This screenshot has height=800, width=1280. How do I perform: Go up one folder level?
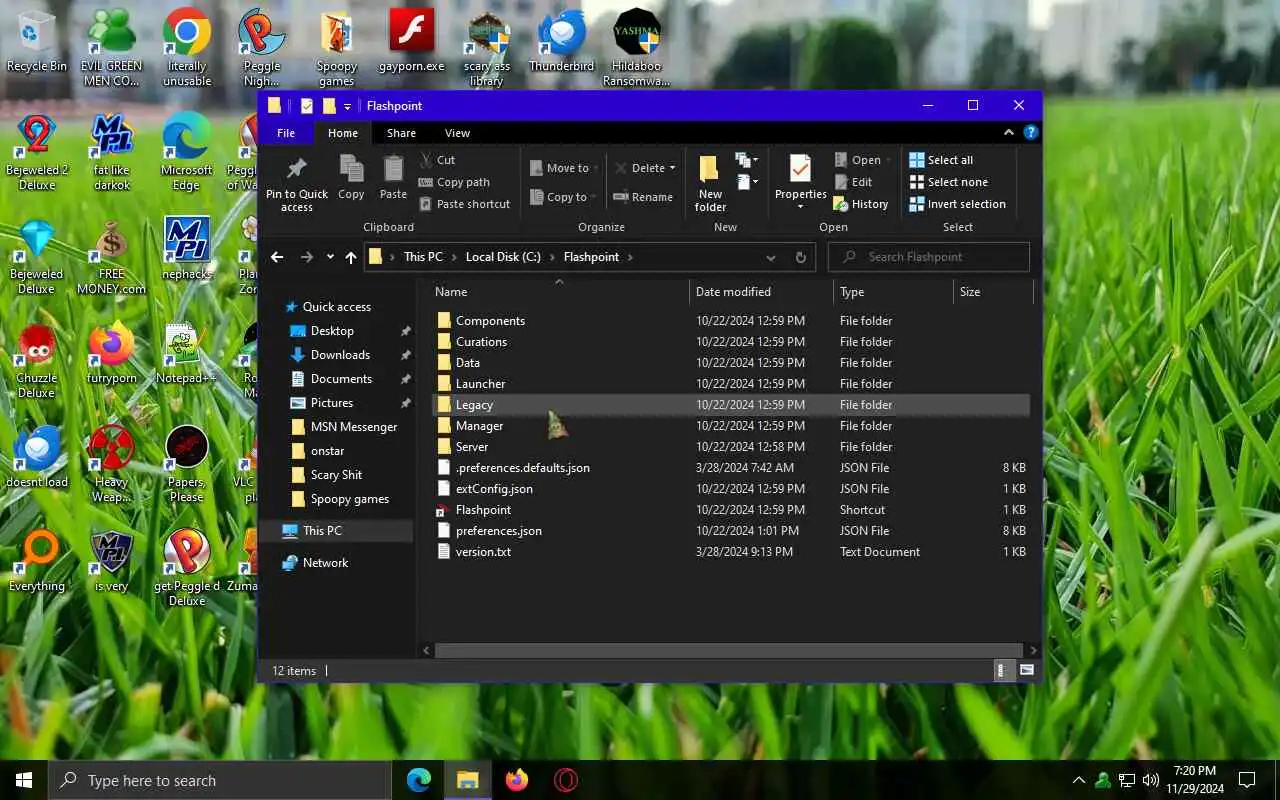tap(350, 257)
